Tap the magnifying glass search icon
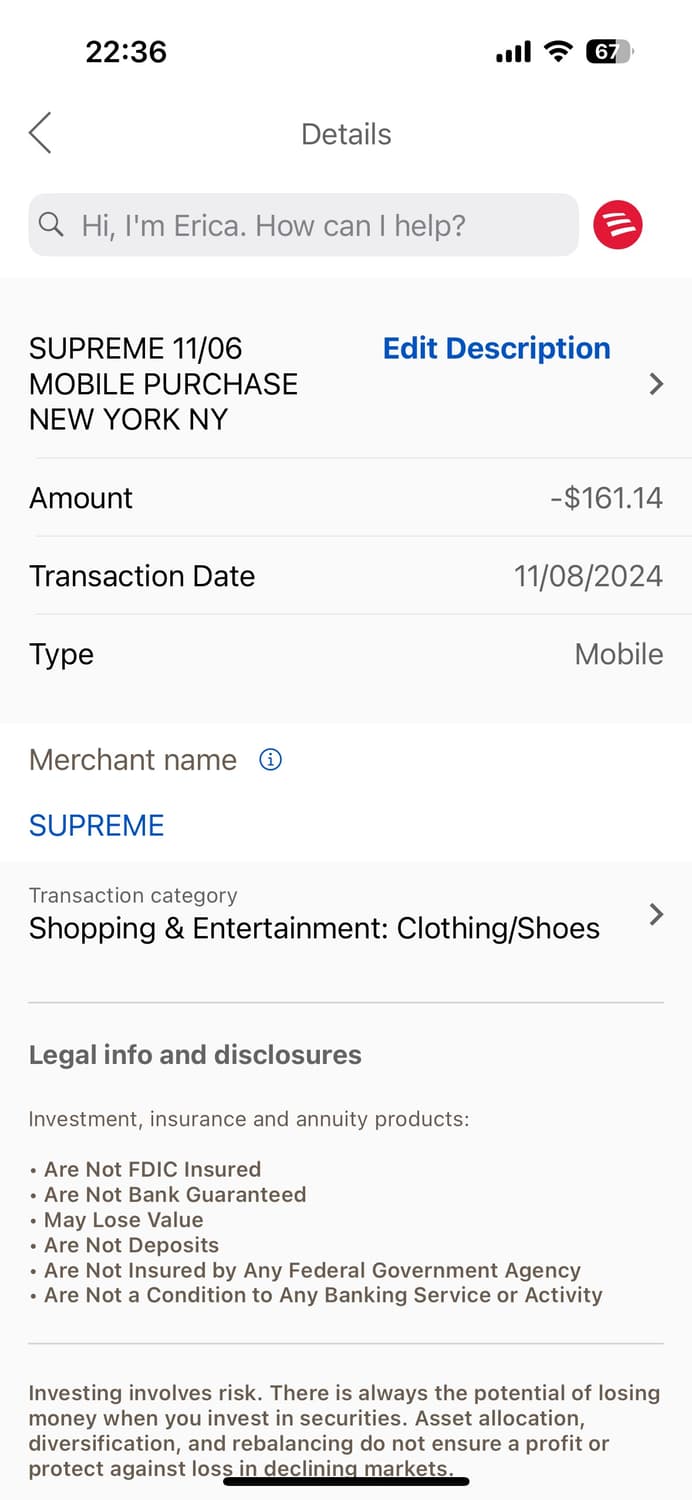692x1500 pixels. coord(51,225)
